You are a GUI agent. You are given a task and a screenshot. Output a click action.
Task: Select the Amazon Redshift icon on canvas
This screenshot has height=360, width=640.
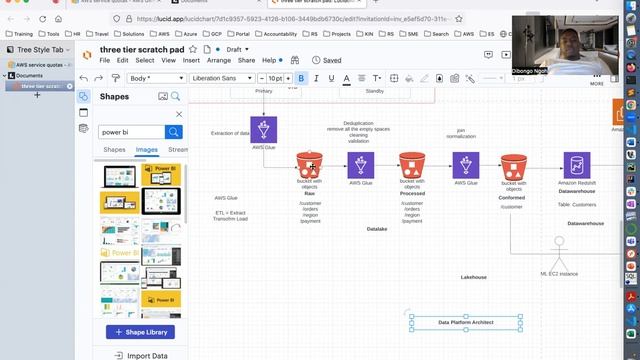coord(577,165)
